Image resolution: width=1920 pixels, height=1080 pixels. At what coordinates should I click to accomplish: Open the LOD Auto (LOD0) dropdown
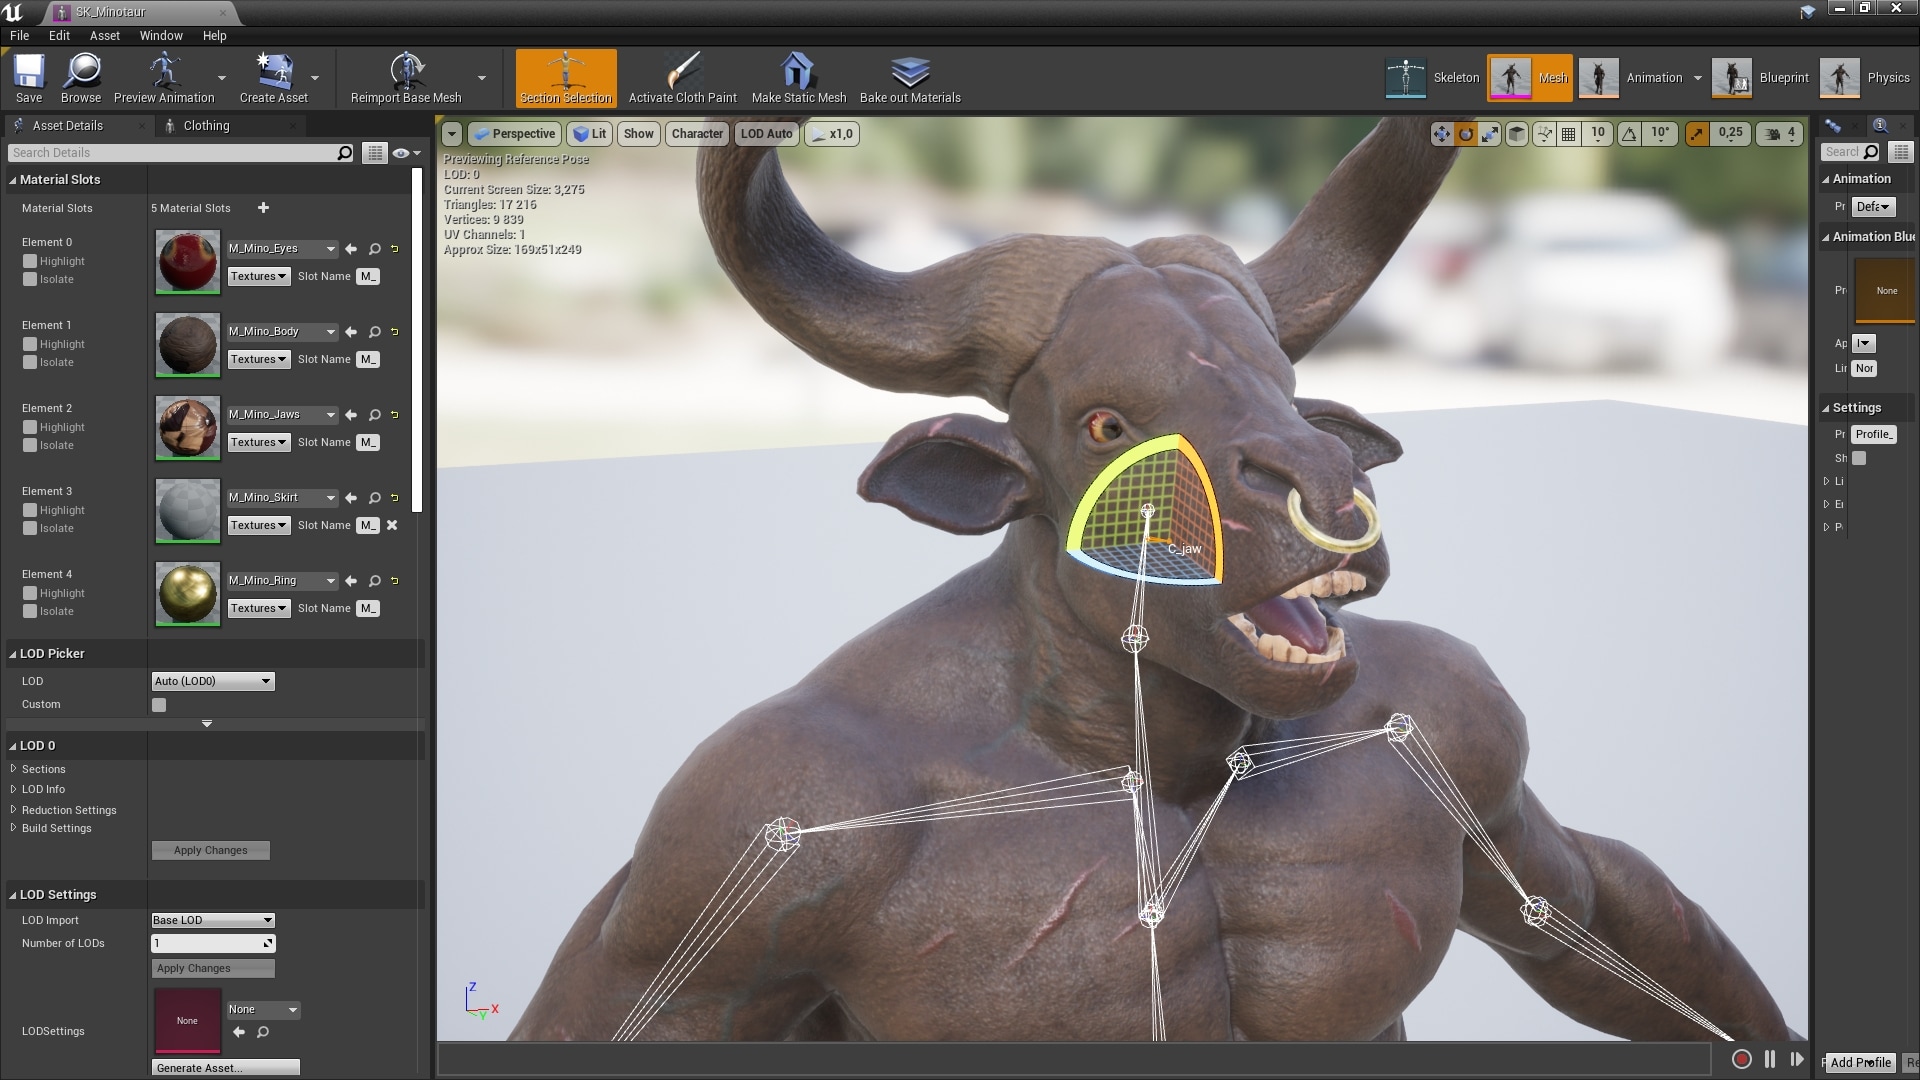click(212, 681)
